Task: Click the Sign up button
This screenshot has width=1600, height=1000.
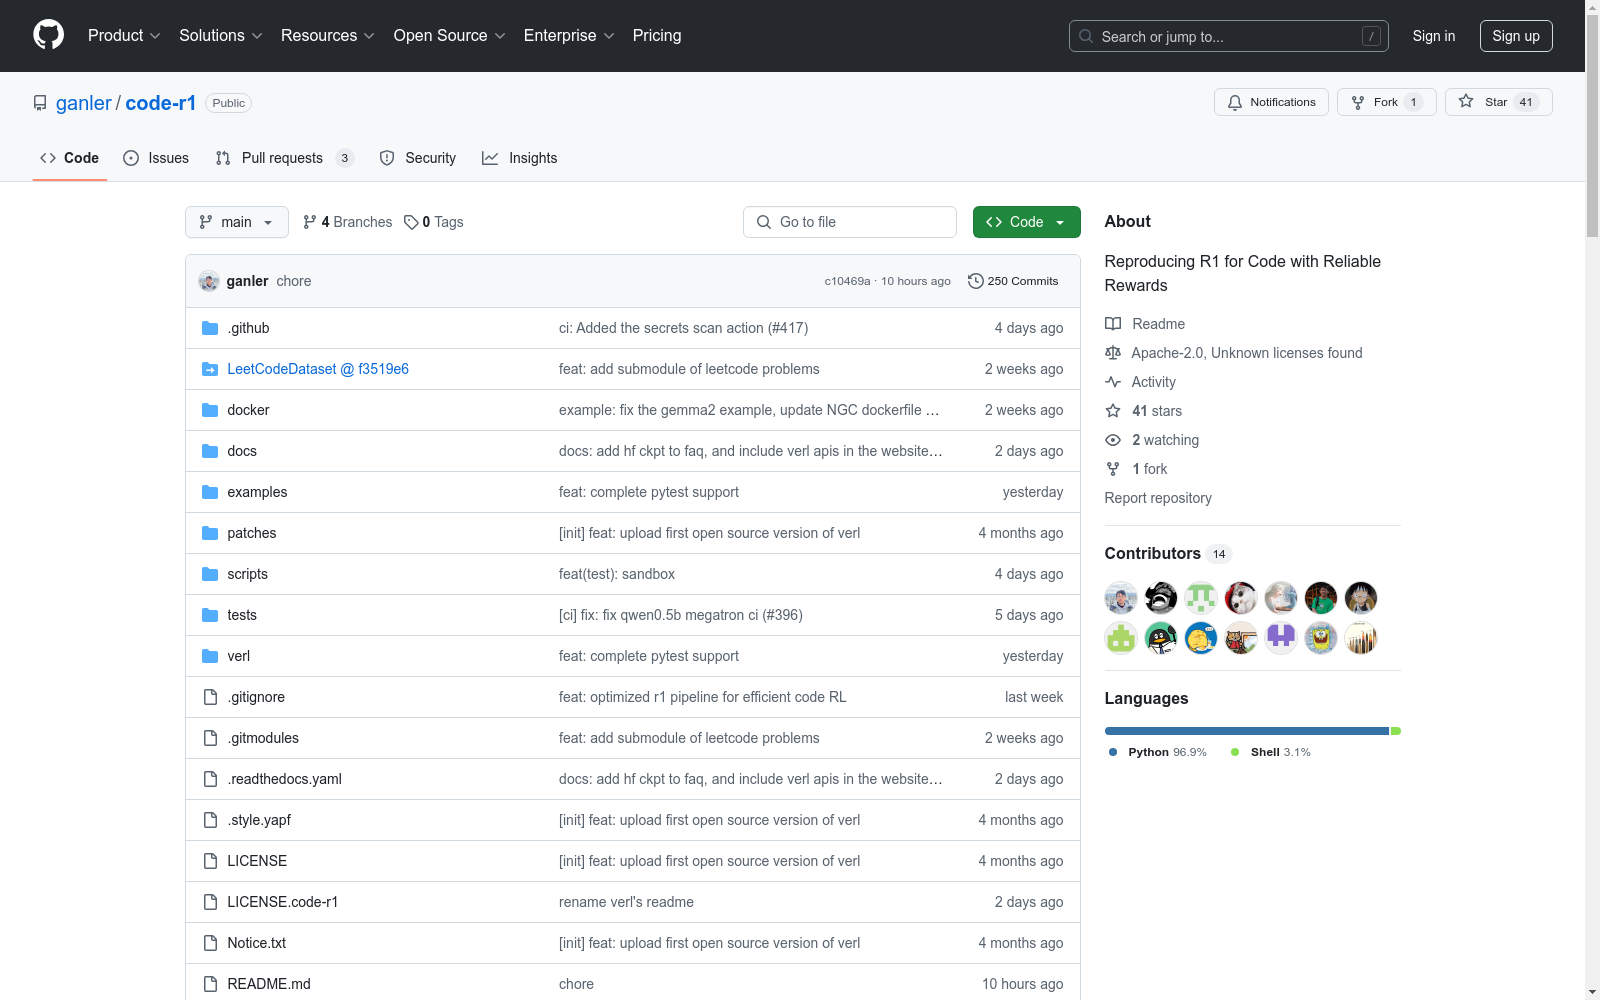Action: pyautogui.click(x=1516, y=36)
